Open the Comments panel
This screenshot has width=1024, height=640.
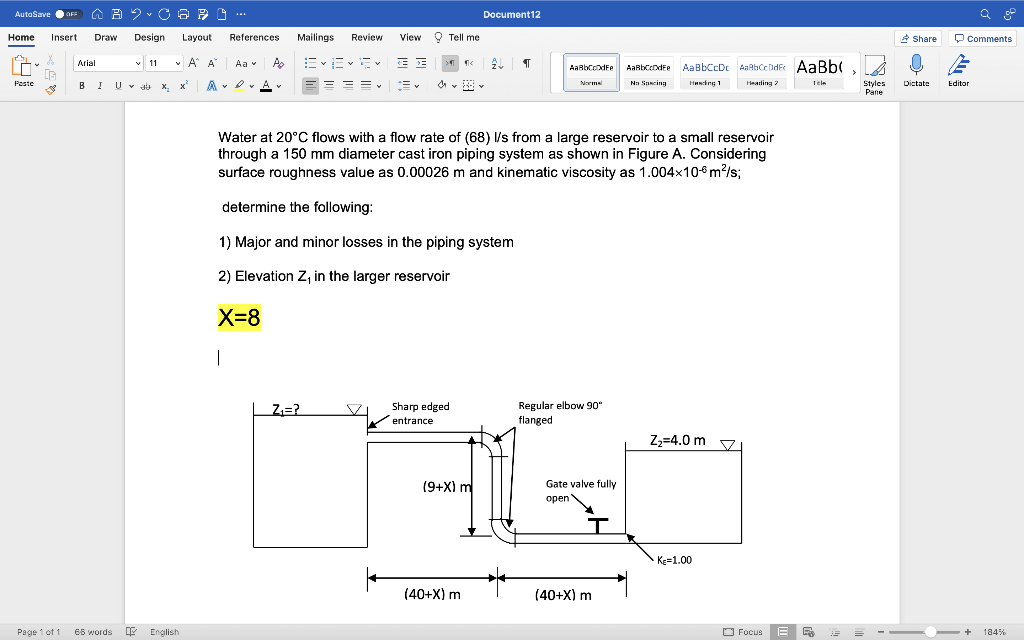982,38
